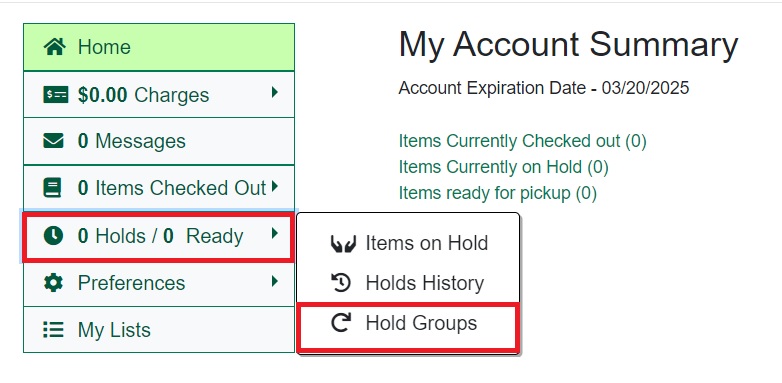782x383 pixels.
Task: Click the list icon beside My Lists
Action: click(53, 330)
